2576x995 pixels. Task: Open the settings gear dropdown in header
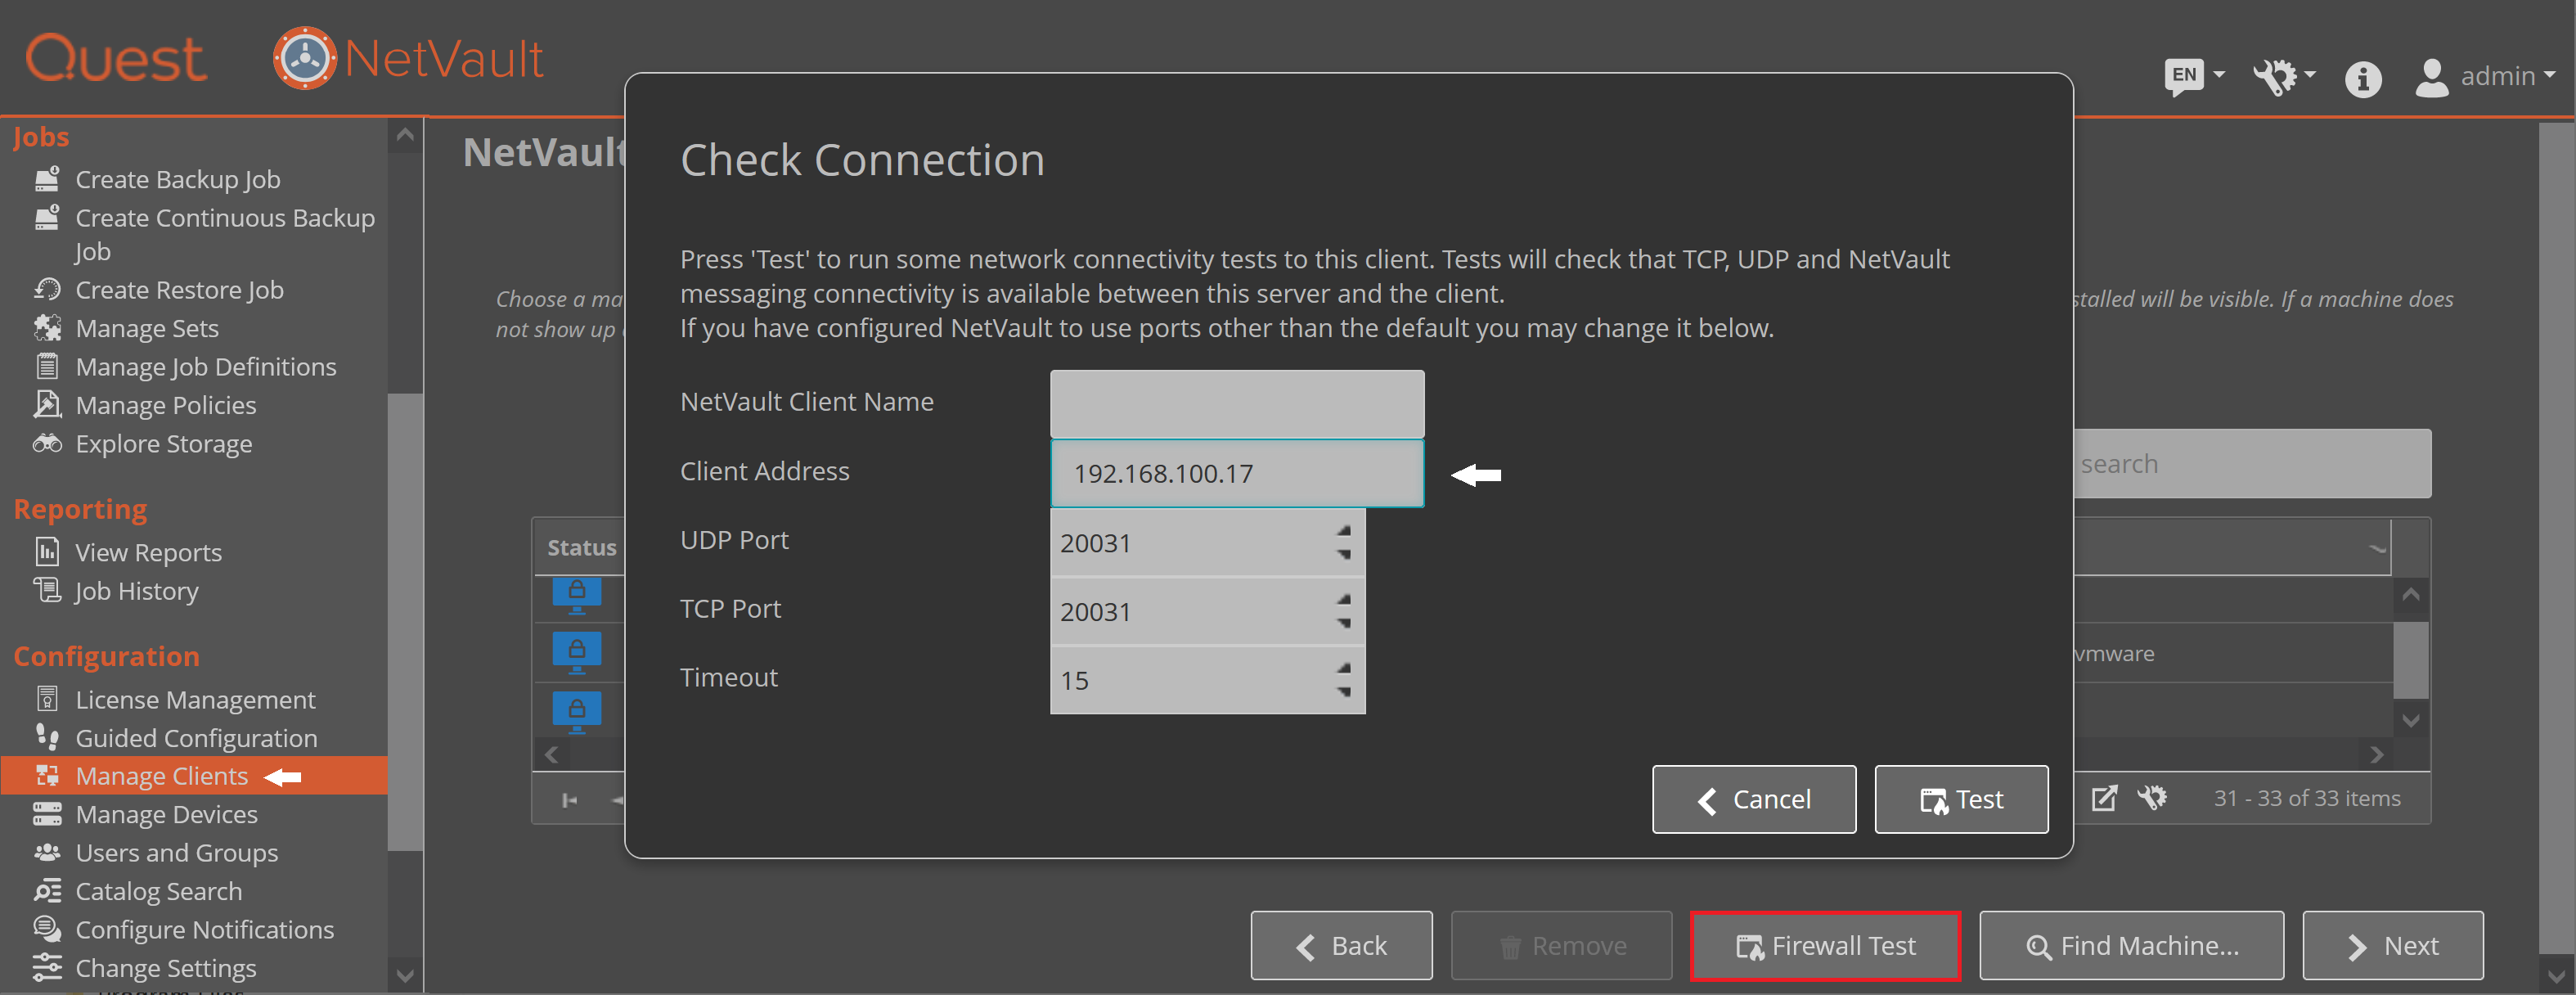tap(2283, 76)
